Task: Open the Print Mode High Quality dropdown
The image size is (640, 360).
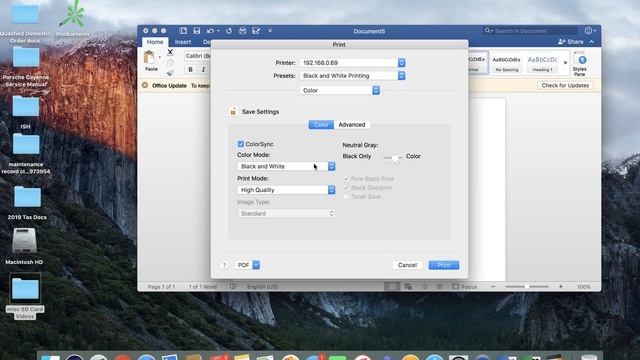Action: (286, 190)
